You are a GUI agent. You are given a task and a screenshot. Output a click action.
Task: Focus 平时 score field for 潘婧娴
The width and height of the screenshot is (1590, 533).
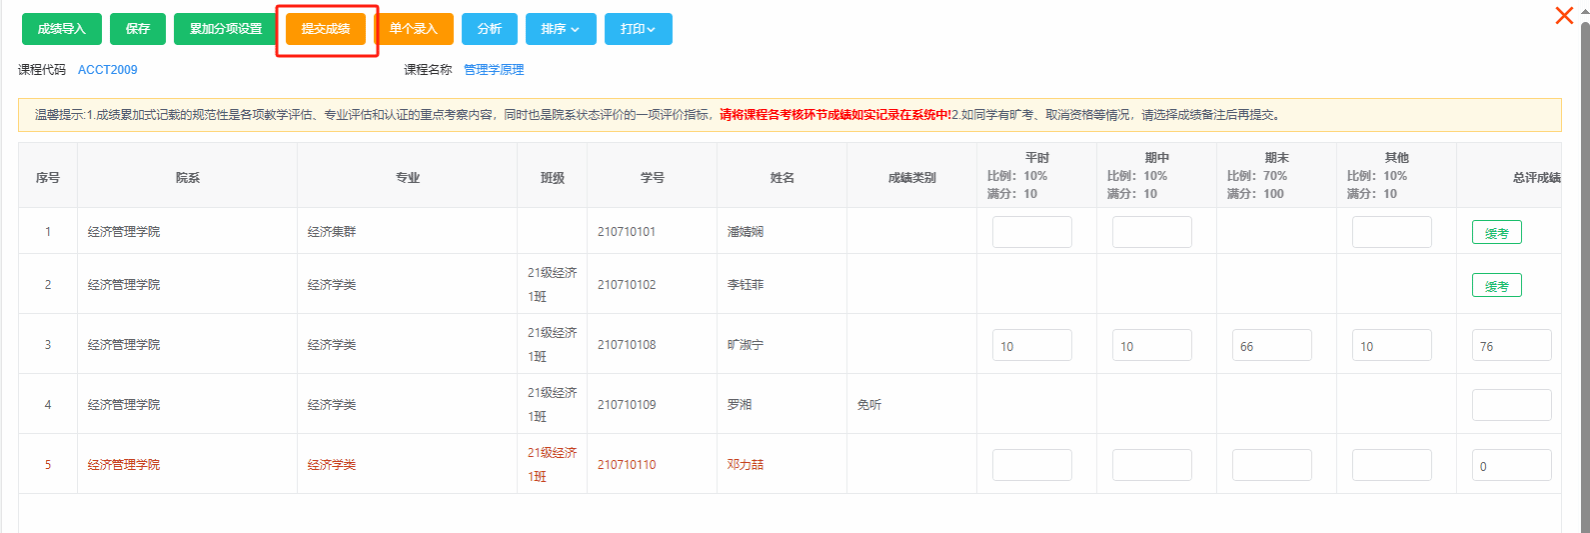coord(1032,232)
